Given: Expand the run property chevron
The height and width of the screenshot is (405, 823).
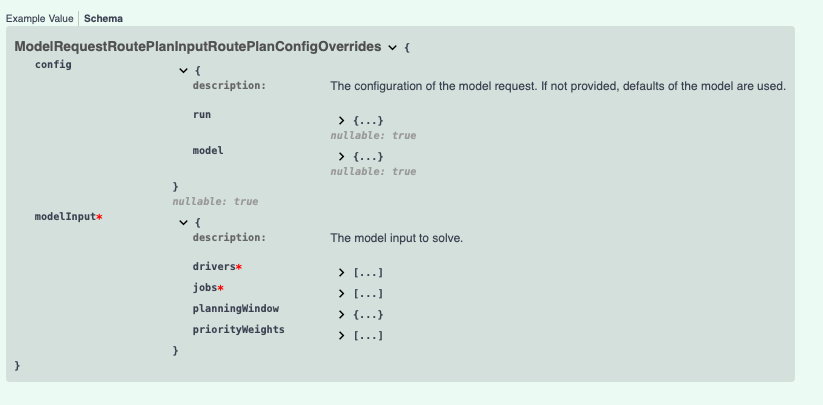Looking at the screenshot, I should click(342, 121).
